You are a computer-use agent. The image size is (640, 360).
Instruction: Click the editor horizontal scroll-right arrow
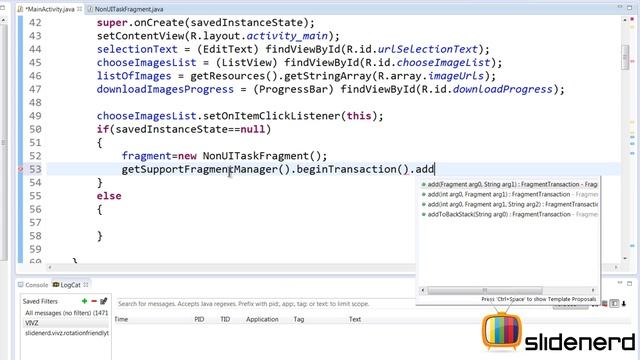616,267
